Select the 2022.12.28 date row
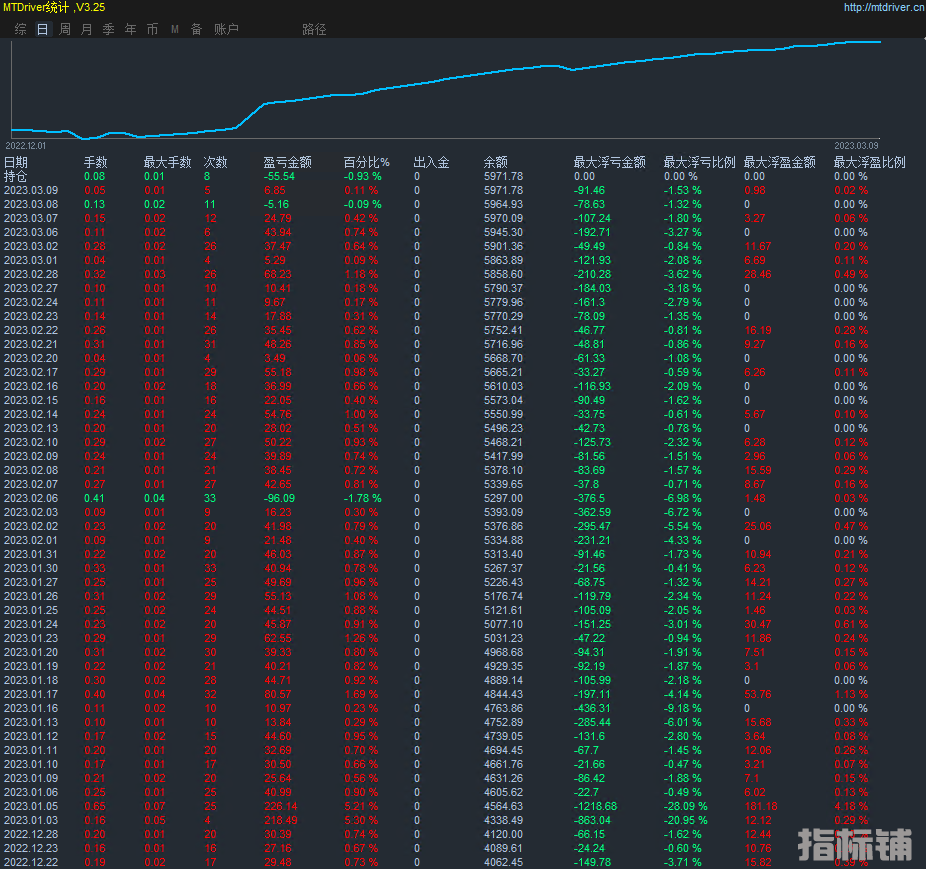 (x=31, y=835)
